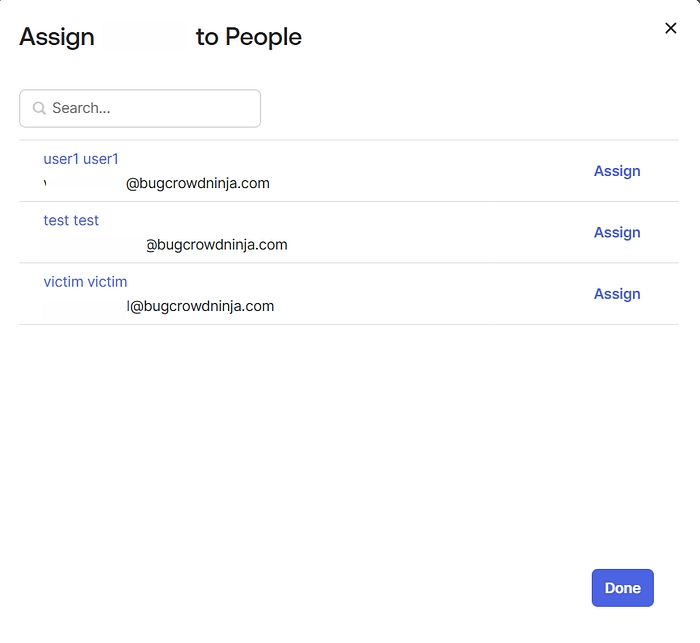Assign to user1 user1
700x643 pixels.
click(617, 171)
